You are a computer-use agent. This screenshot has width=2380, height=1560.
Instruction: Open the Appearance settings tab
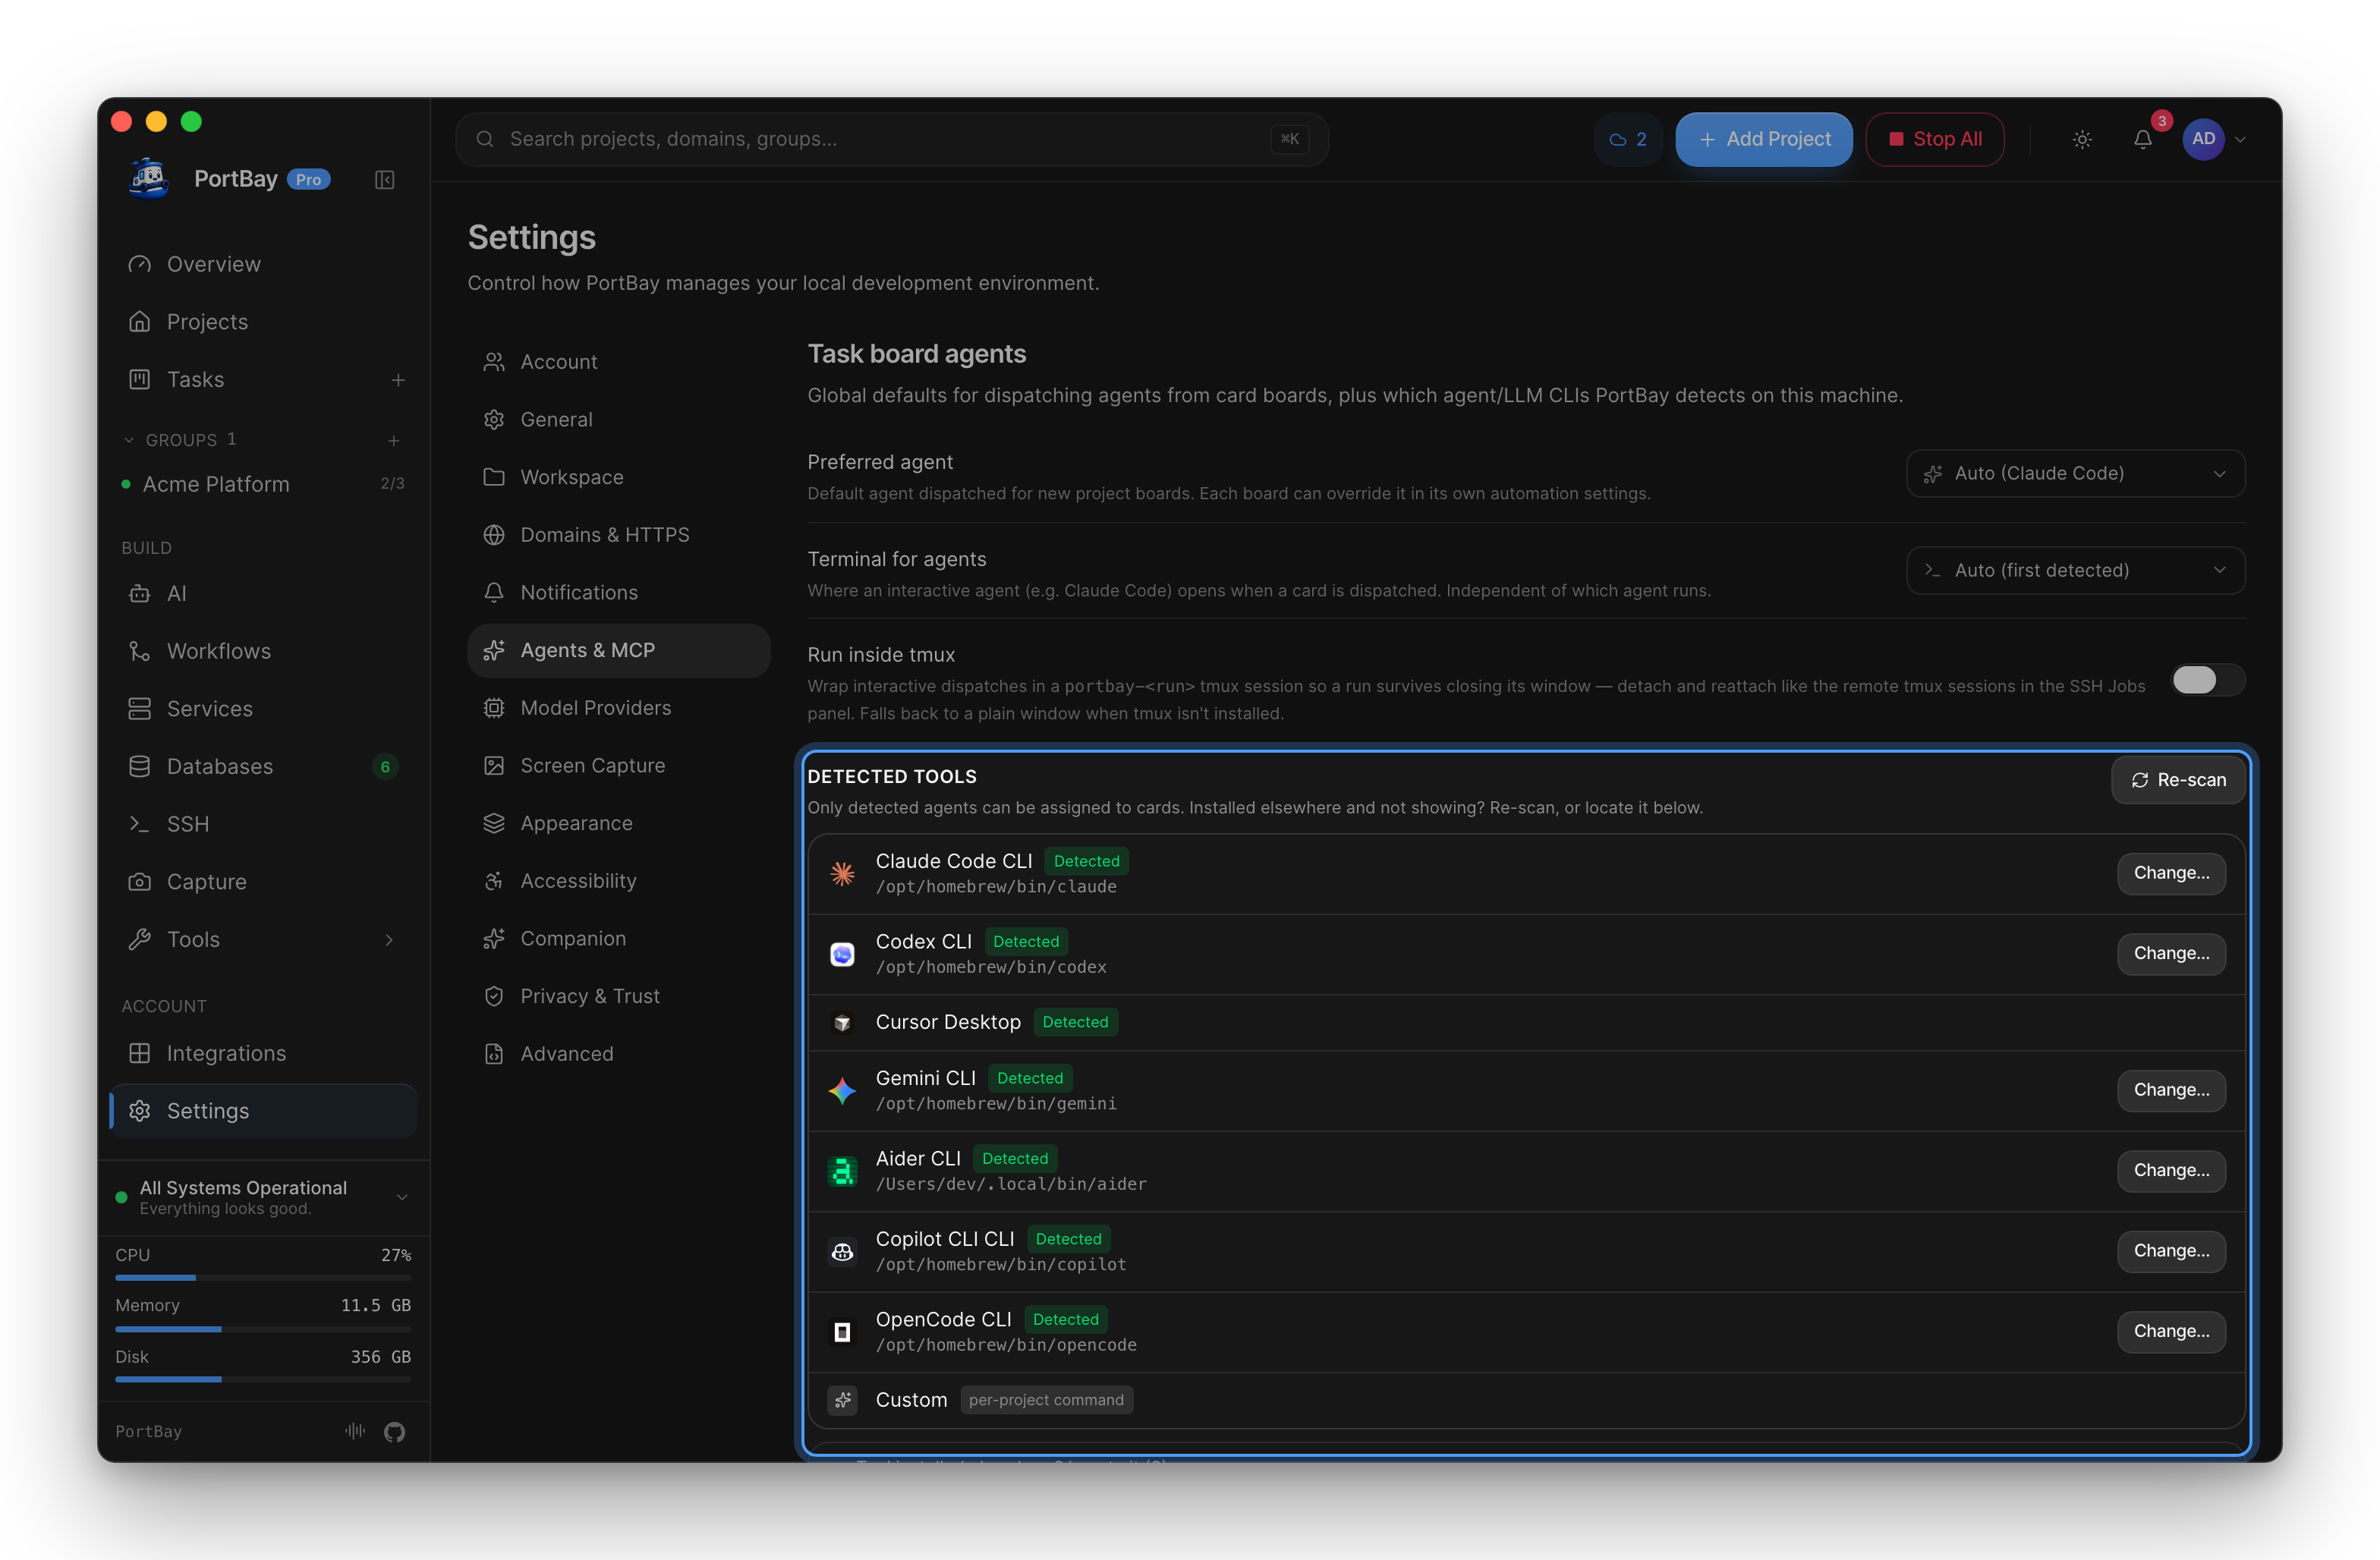(x=618, y=824)
